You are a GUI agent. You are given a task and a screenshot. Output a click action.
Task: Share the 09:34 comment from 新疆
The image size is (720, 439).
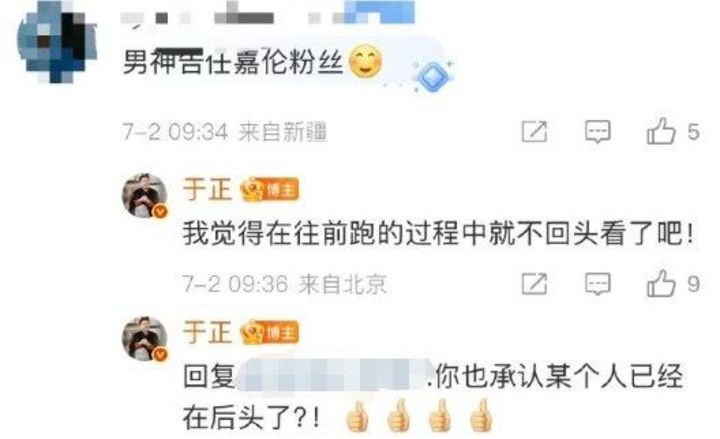pos(534,132)
